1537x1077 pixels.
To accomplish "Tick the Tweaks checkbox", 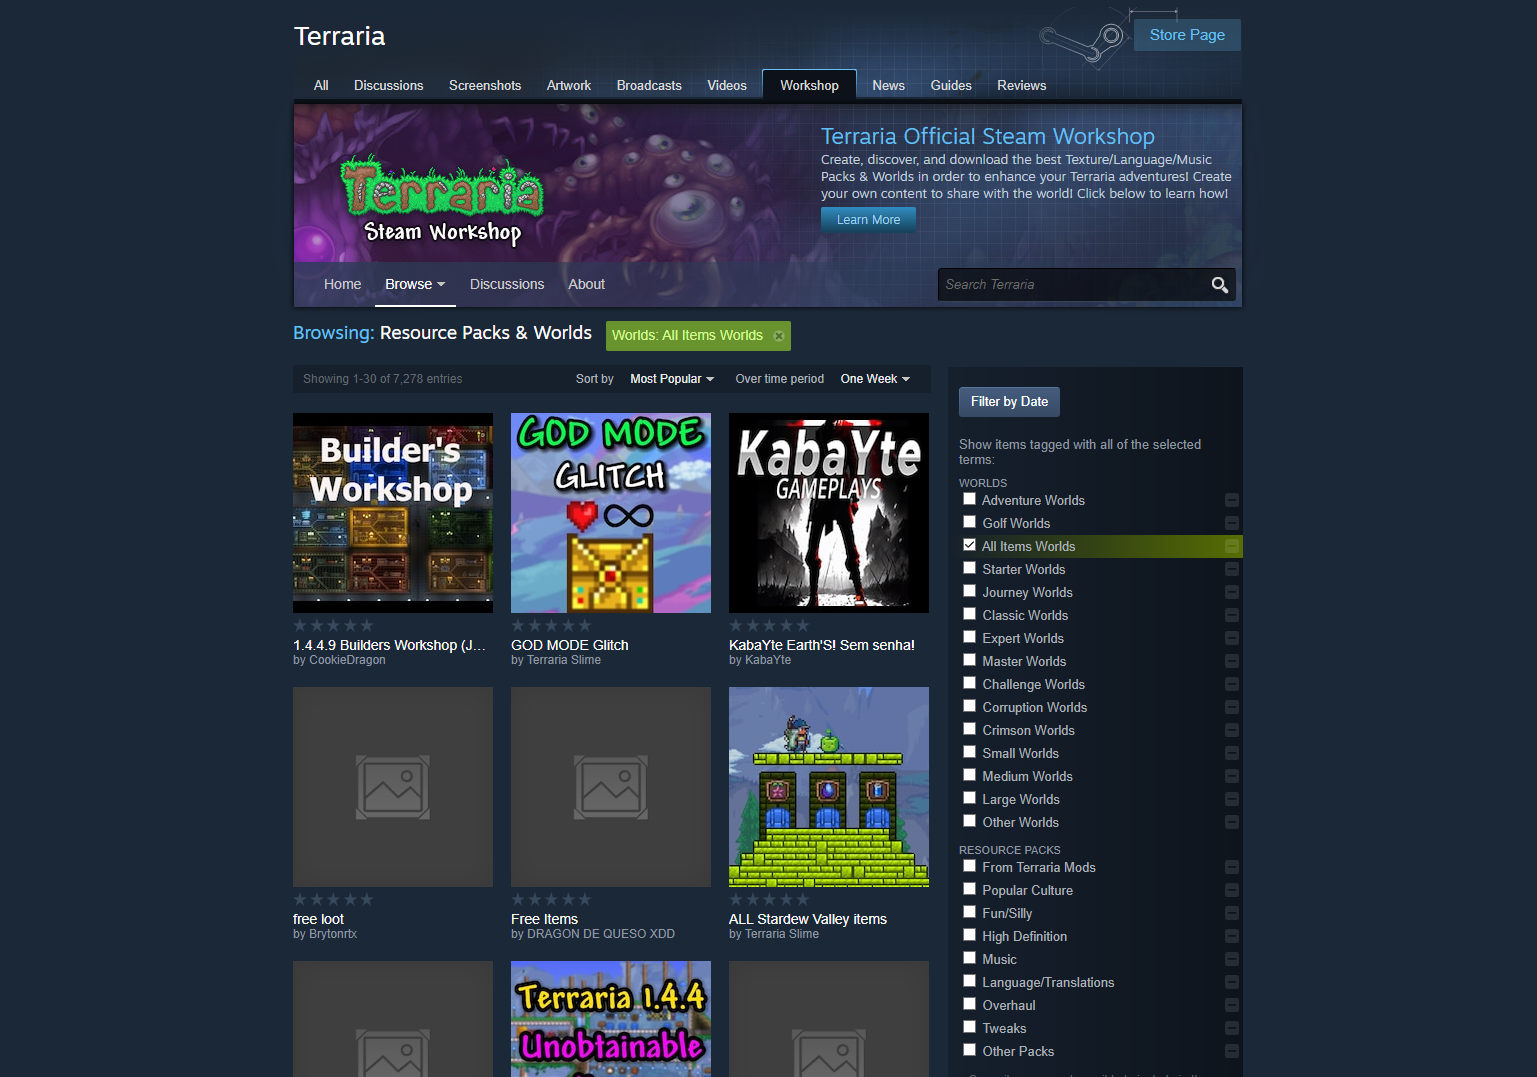I will click(x=969, y=1027).
